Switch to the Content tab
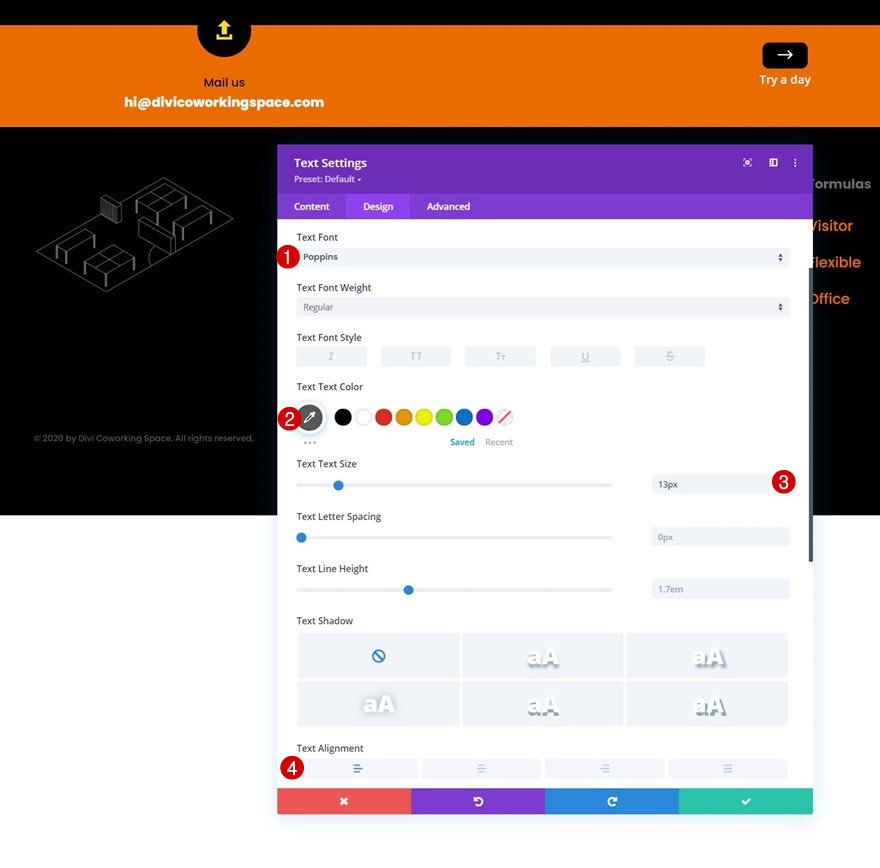880x868 pixels. coord(311,206)
